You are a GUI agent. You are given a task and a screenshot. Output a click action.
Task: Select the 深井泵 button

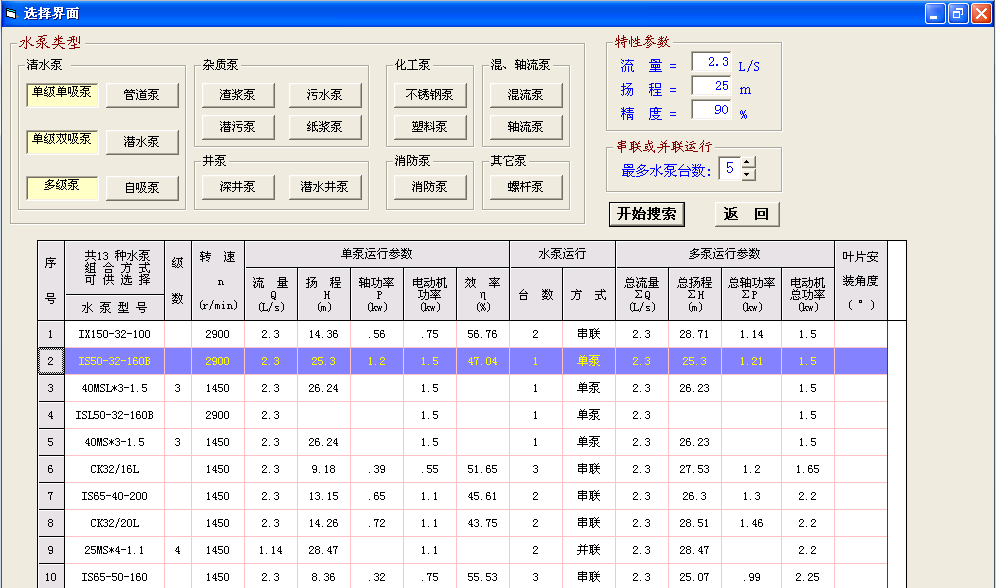238,187
